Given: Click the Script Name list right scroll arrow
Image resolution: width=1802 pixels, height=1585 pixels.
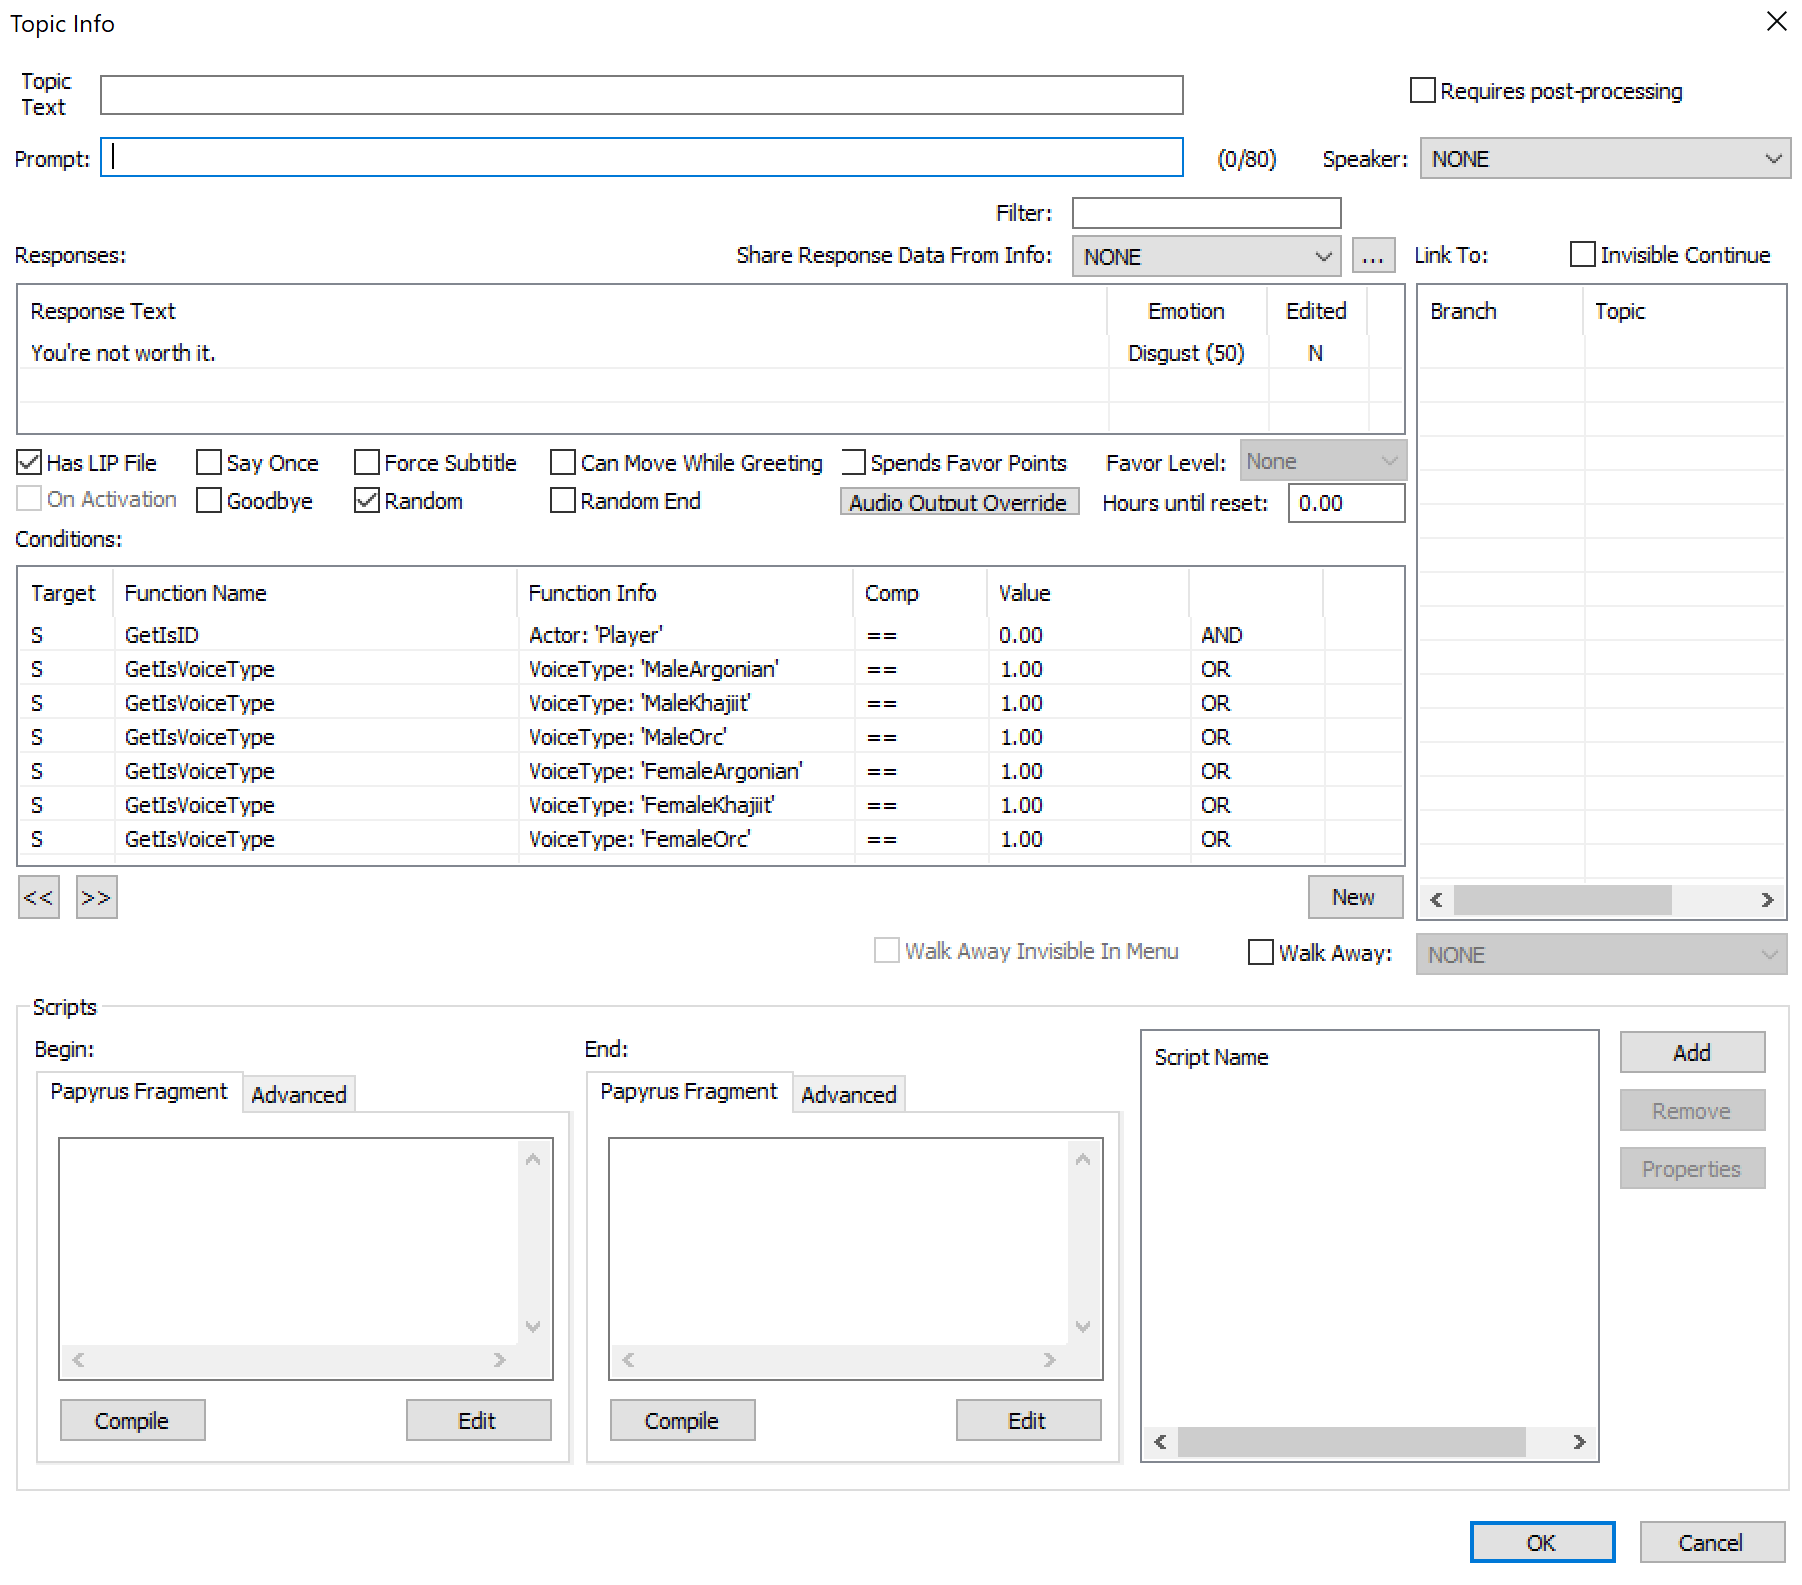Looking at the screenshot, I should 1579,1442.
